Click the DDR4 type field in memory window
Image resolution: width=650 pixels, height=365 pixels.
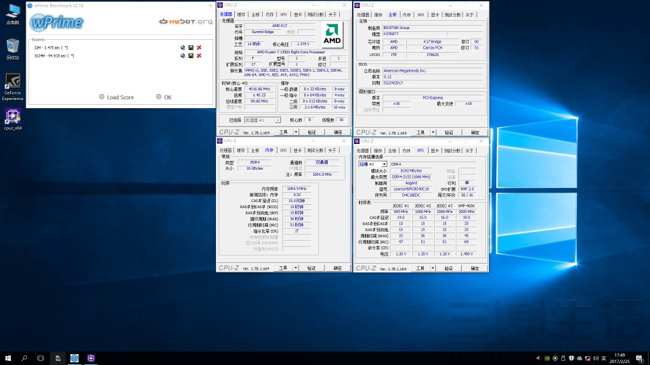(255, 163)
